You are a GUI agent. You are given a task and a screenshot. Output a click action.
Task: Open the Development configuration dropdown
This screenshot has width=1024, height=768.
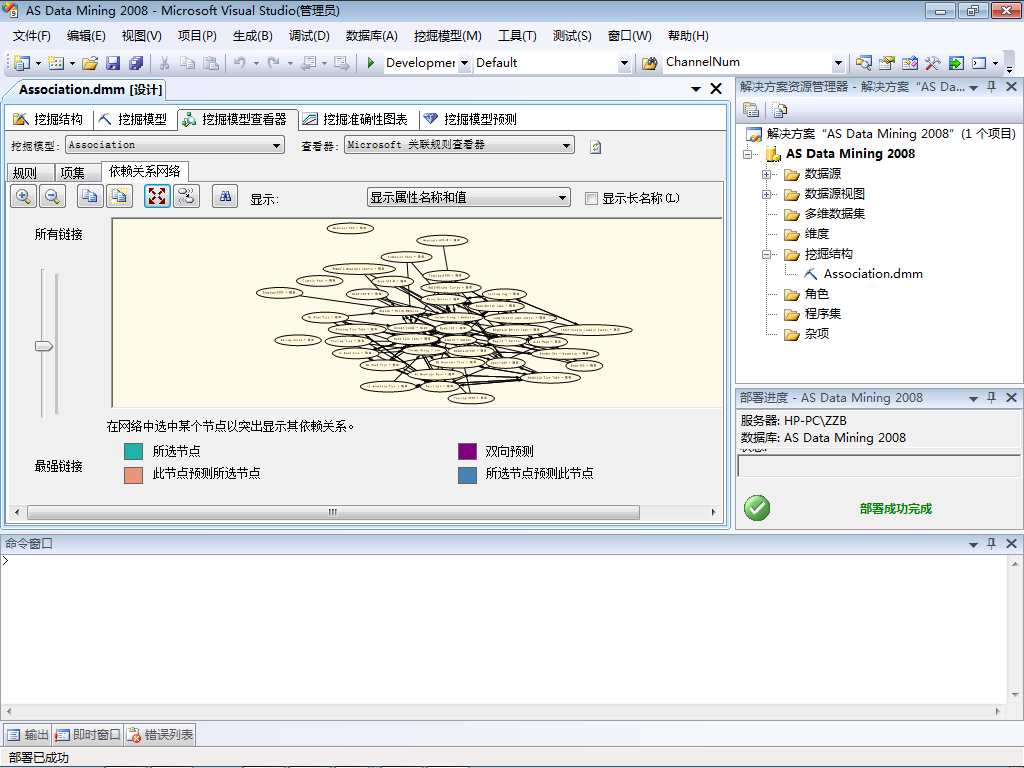[464, 63]
